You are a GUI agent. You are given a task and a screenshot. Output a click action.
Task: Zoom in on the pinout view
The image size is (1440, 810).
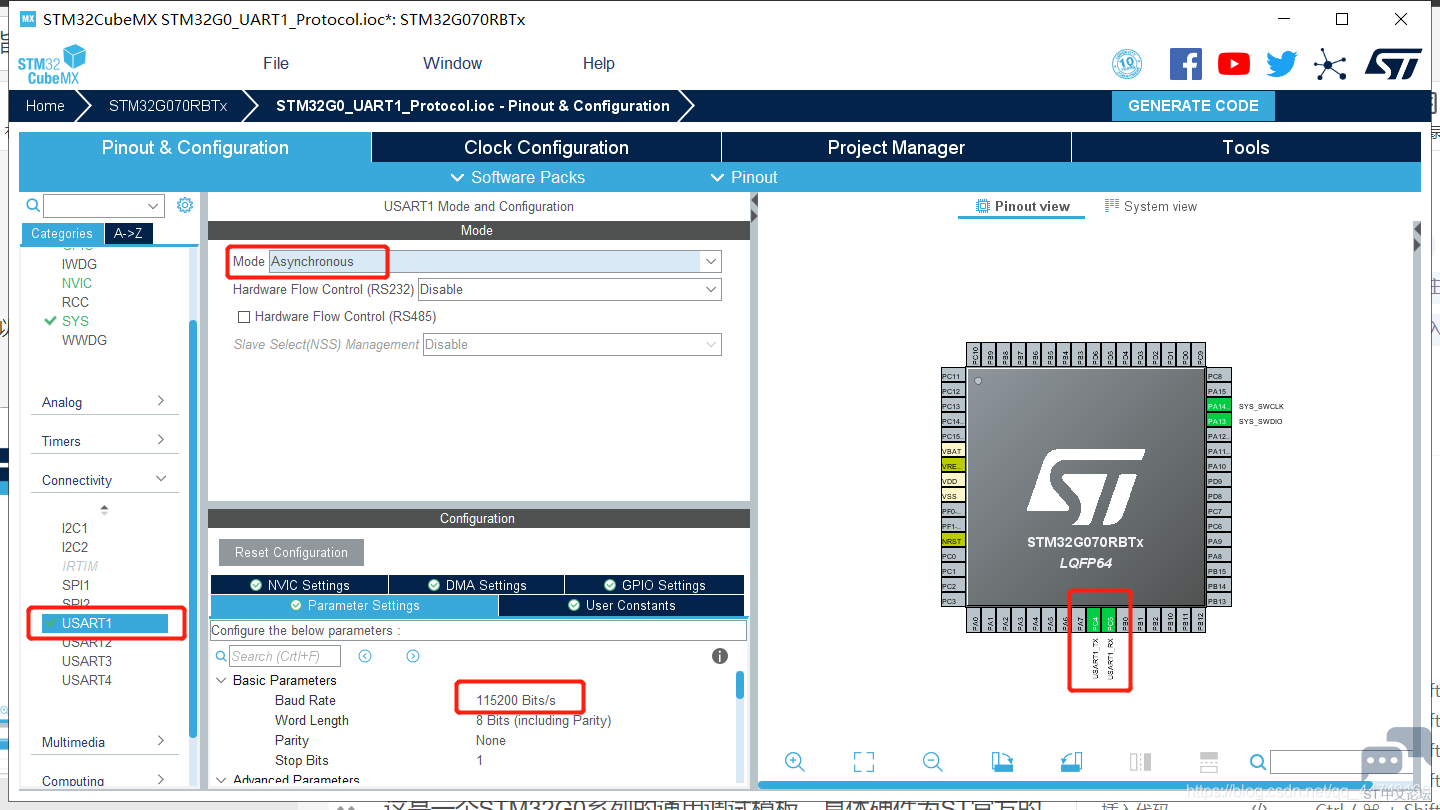[x=795, y=762]
